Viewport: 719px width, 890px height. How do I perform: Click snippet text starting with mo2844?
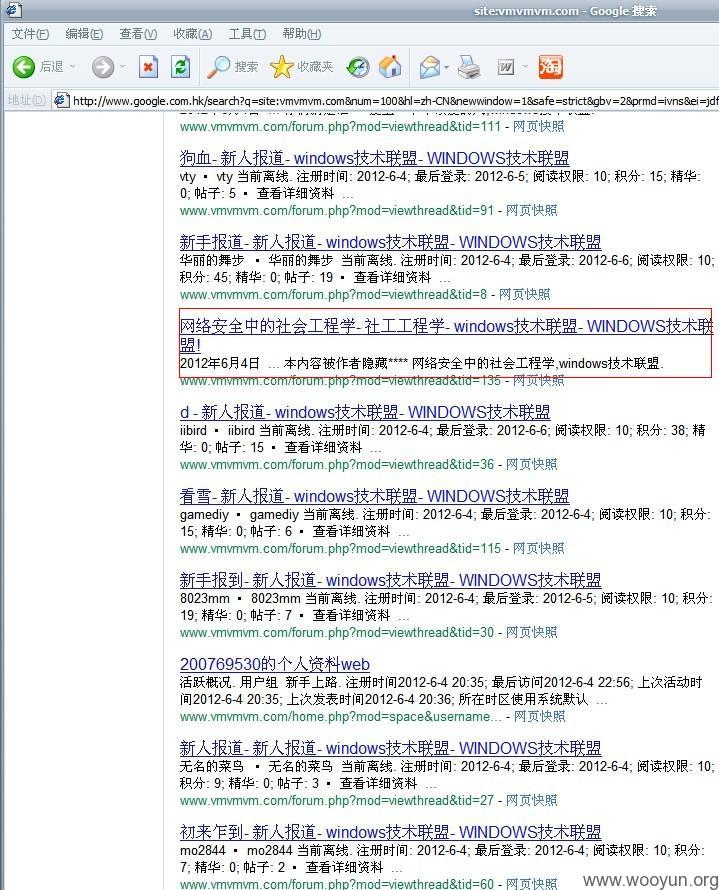442,859
